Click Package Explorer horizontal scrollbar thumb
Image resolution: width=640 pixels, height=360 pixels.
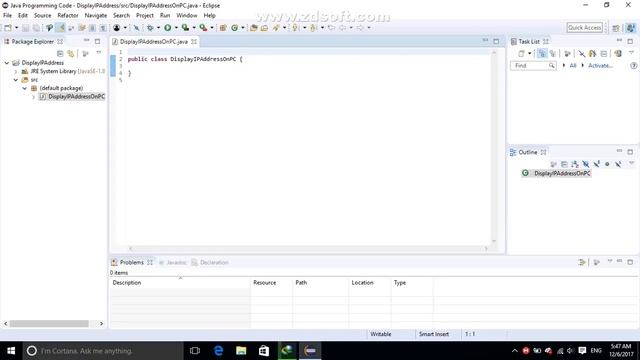tap(49, 324)
